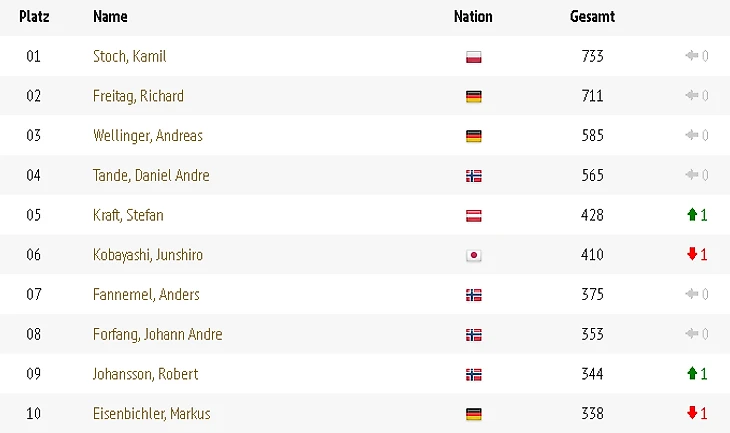The width and height of the screenshot is (730, 433).
Task: Open Wellinger, Andreas profile link
Action: [x=148, y=135]
